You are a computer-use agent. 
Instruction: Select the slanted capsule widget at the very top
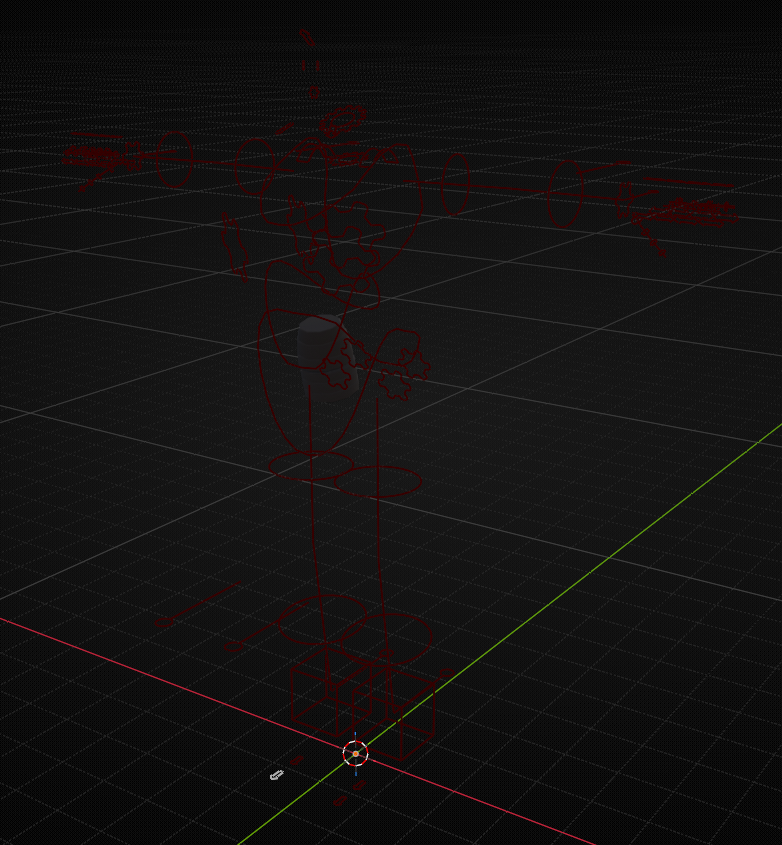(x=307, y=37)
